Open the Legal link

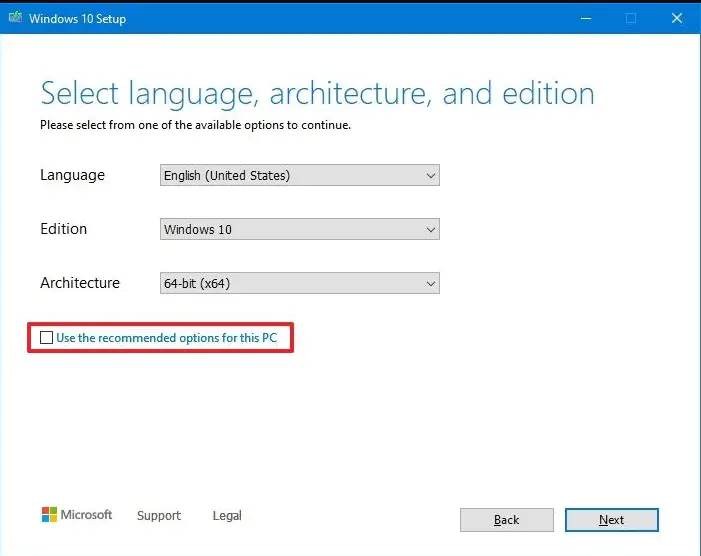(227, 516)
